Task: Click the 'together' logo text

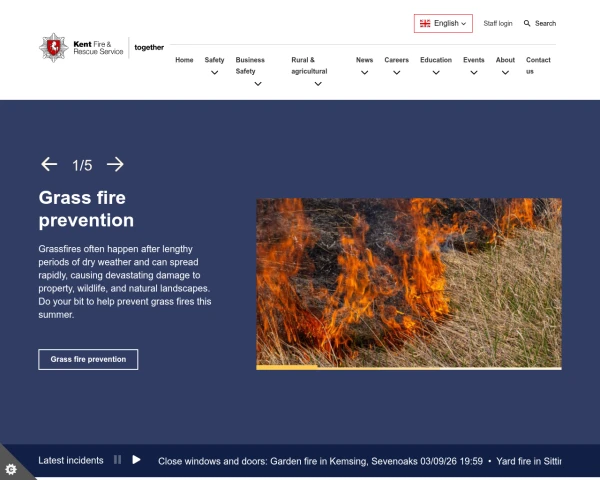Action: pyautogui.click(x=149, y=47)
